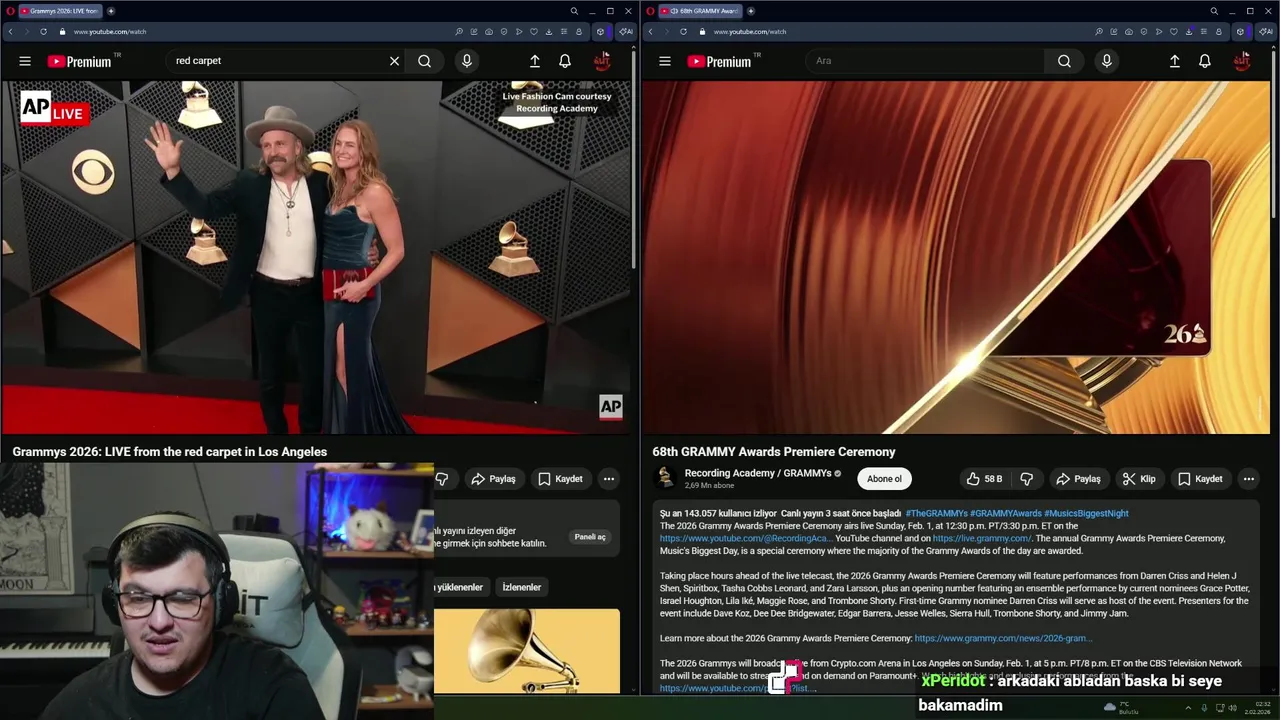Open the gramophone recommended video thumbnail

tap(527, 651)
